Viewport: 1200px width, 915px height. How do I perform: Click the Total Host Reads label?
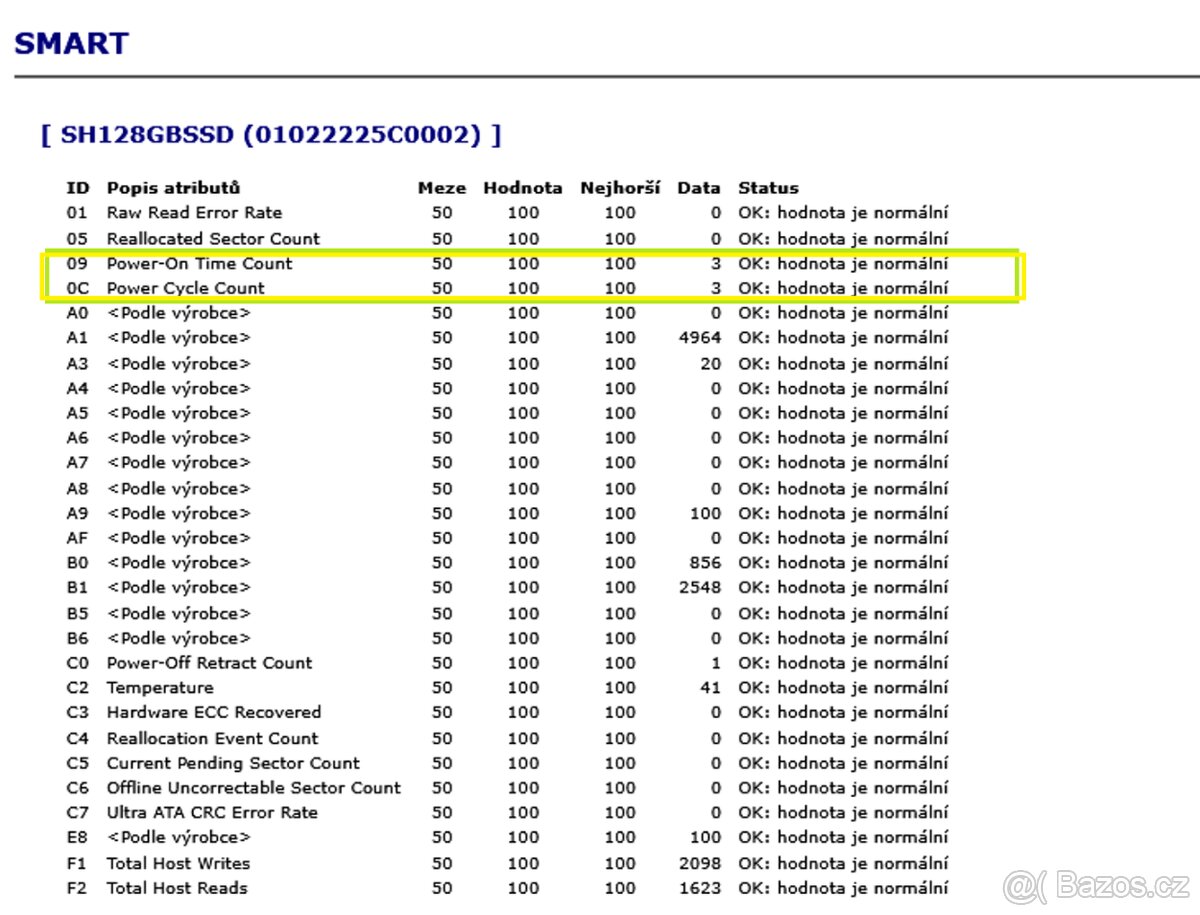click(177, 888)
